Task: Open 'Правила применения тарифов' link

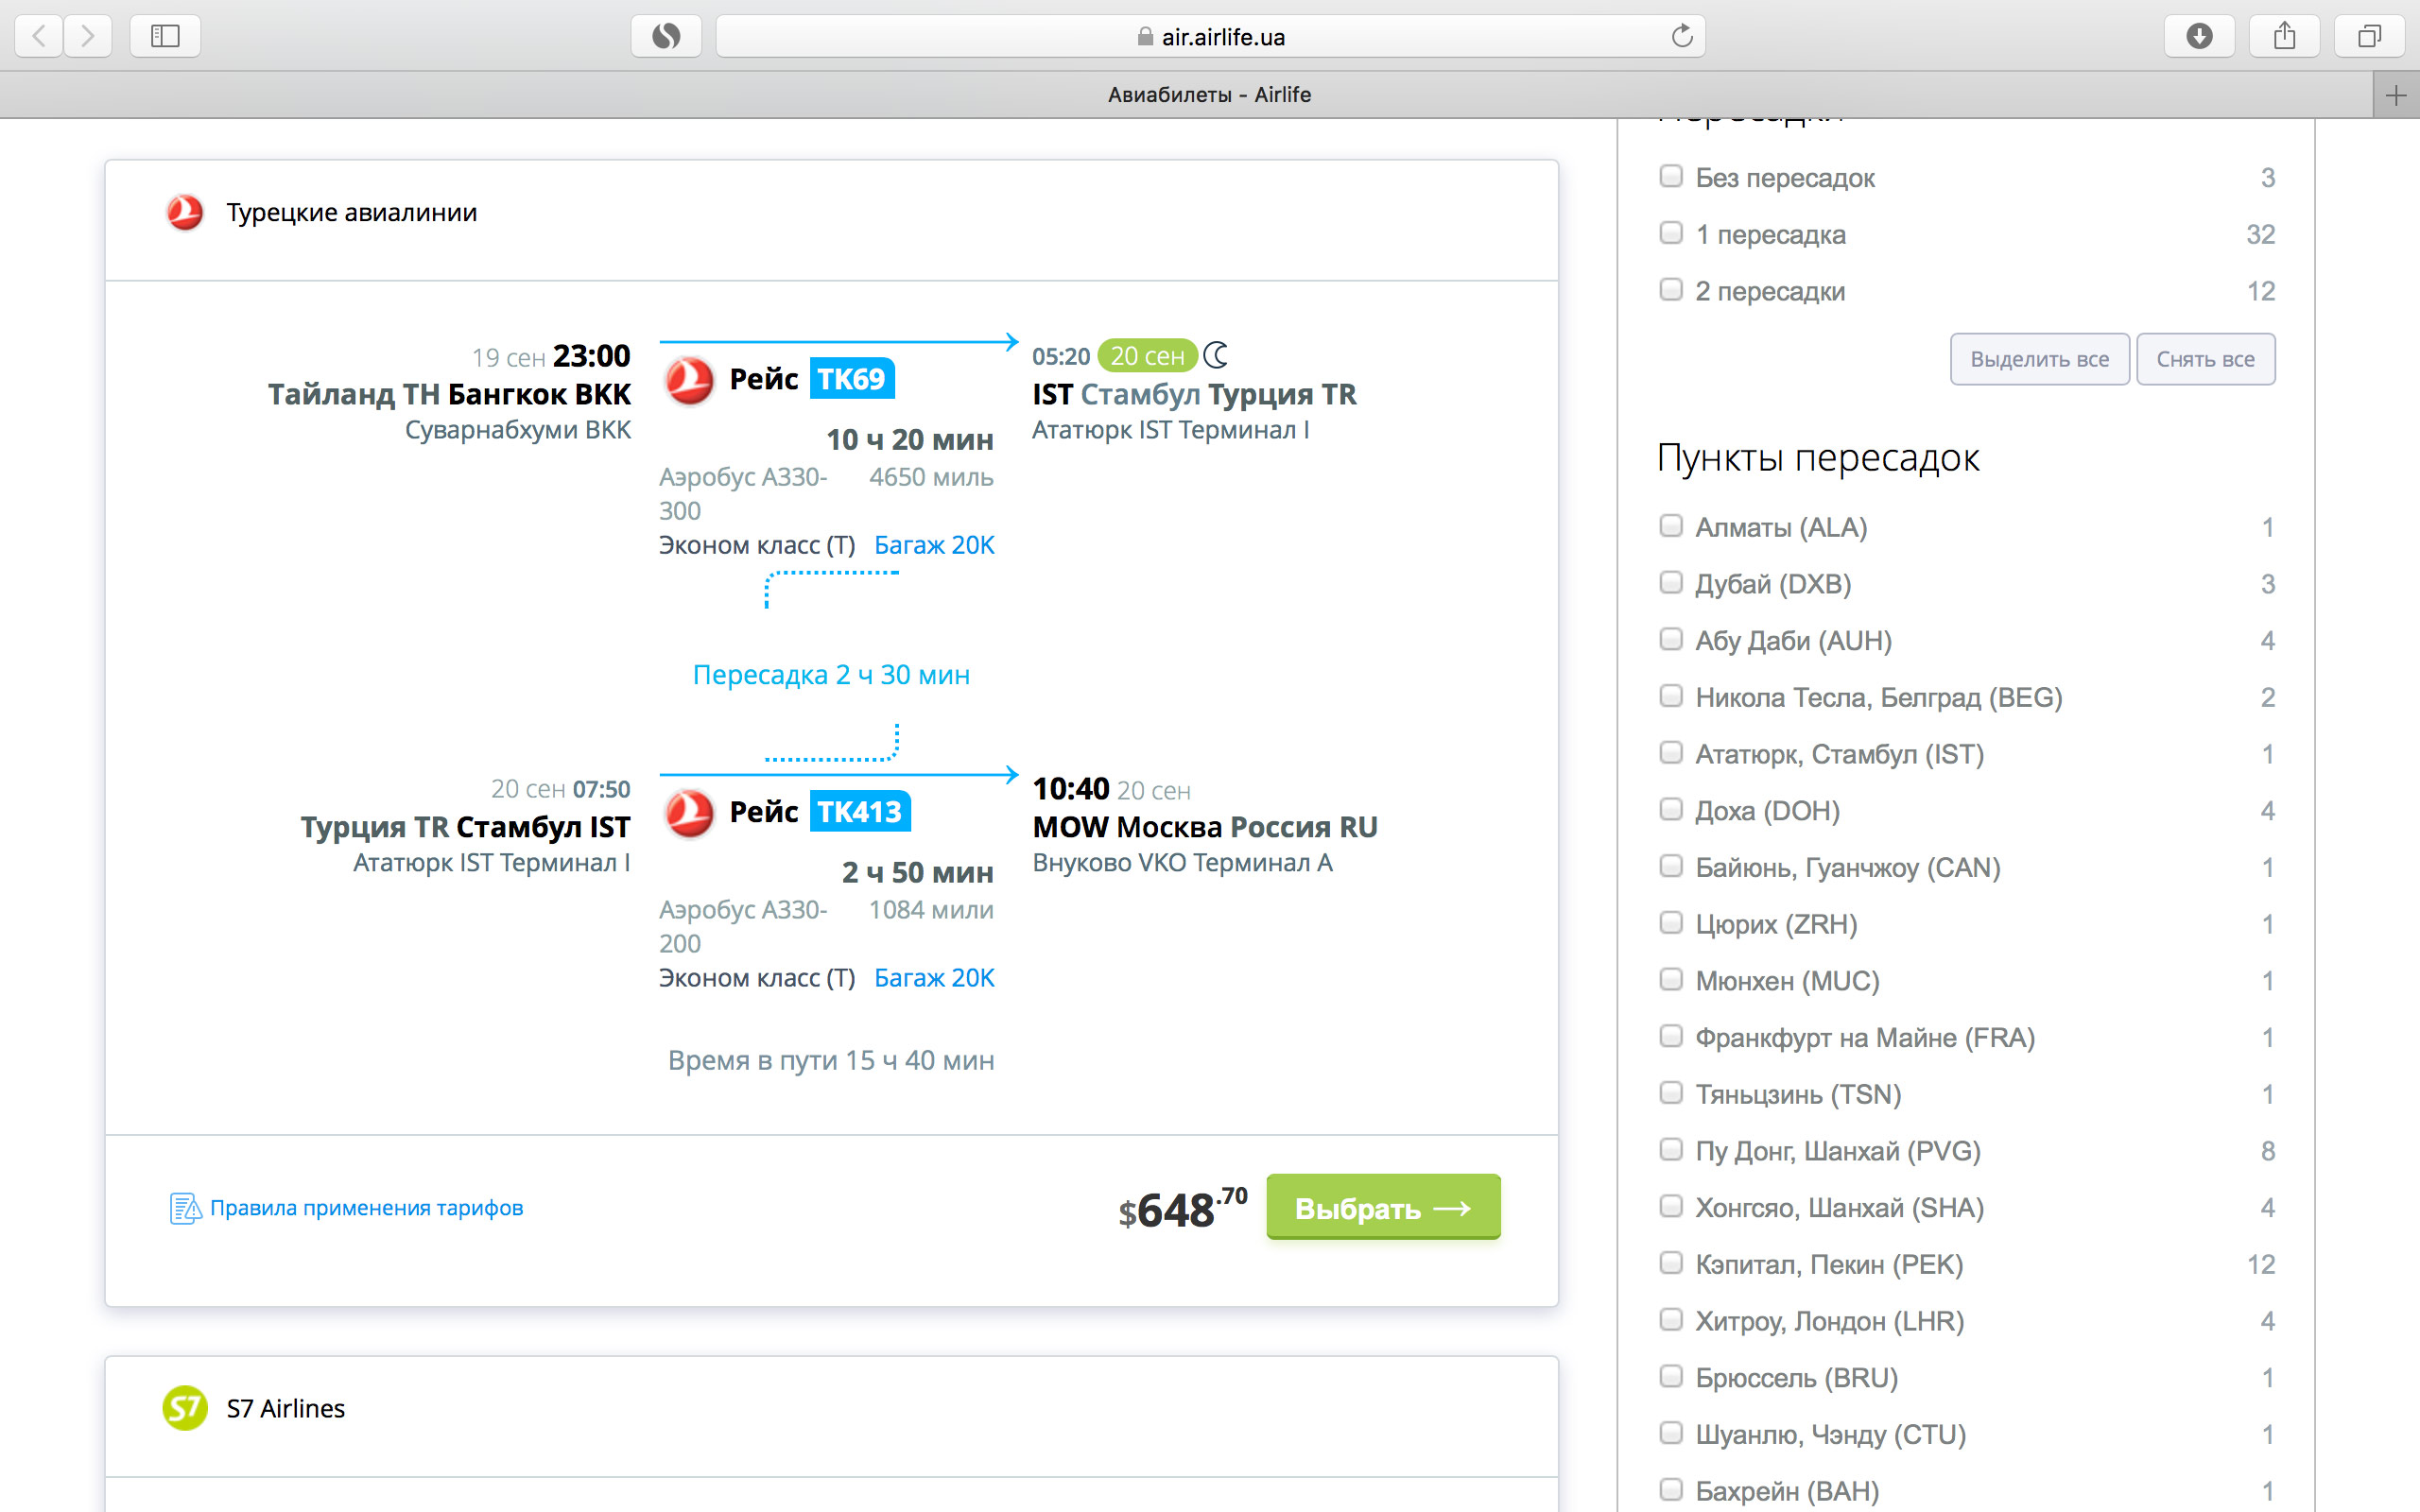Action: [366, 1208]
